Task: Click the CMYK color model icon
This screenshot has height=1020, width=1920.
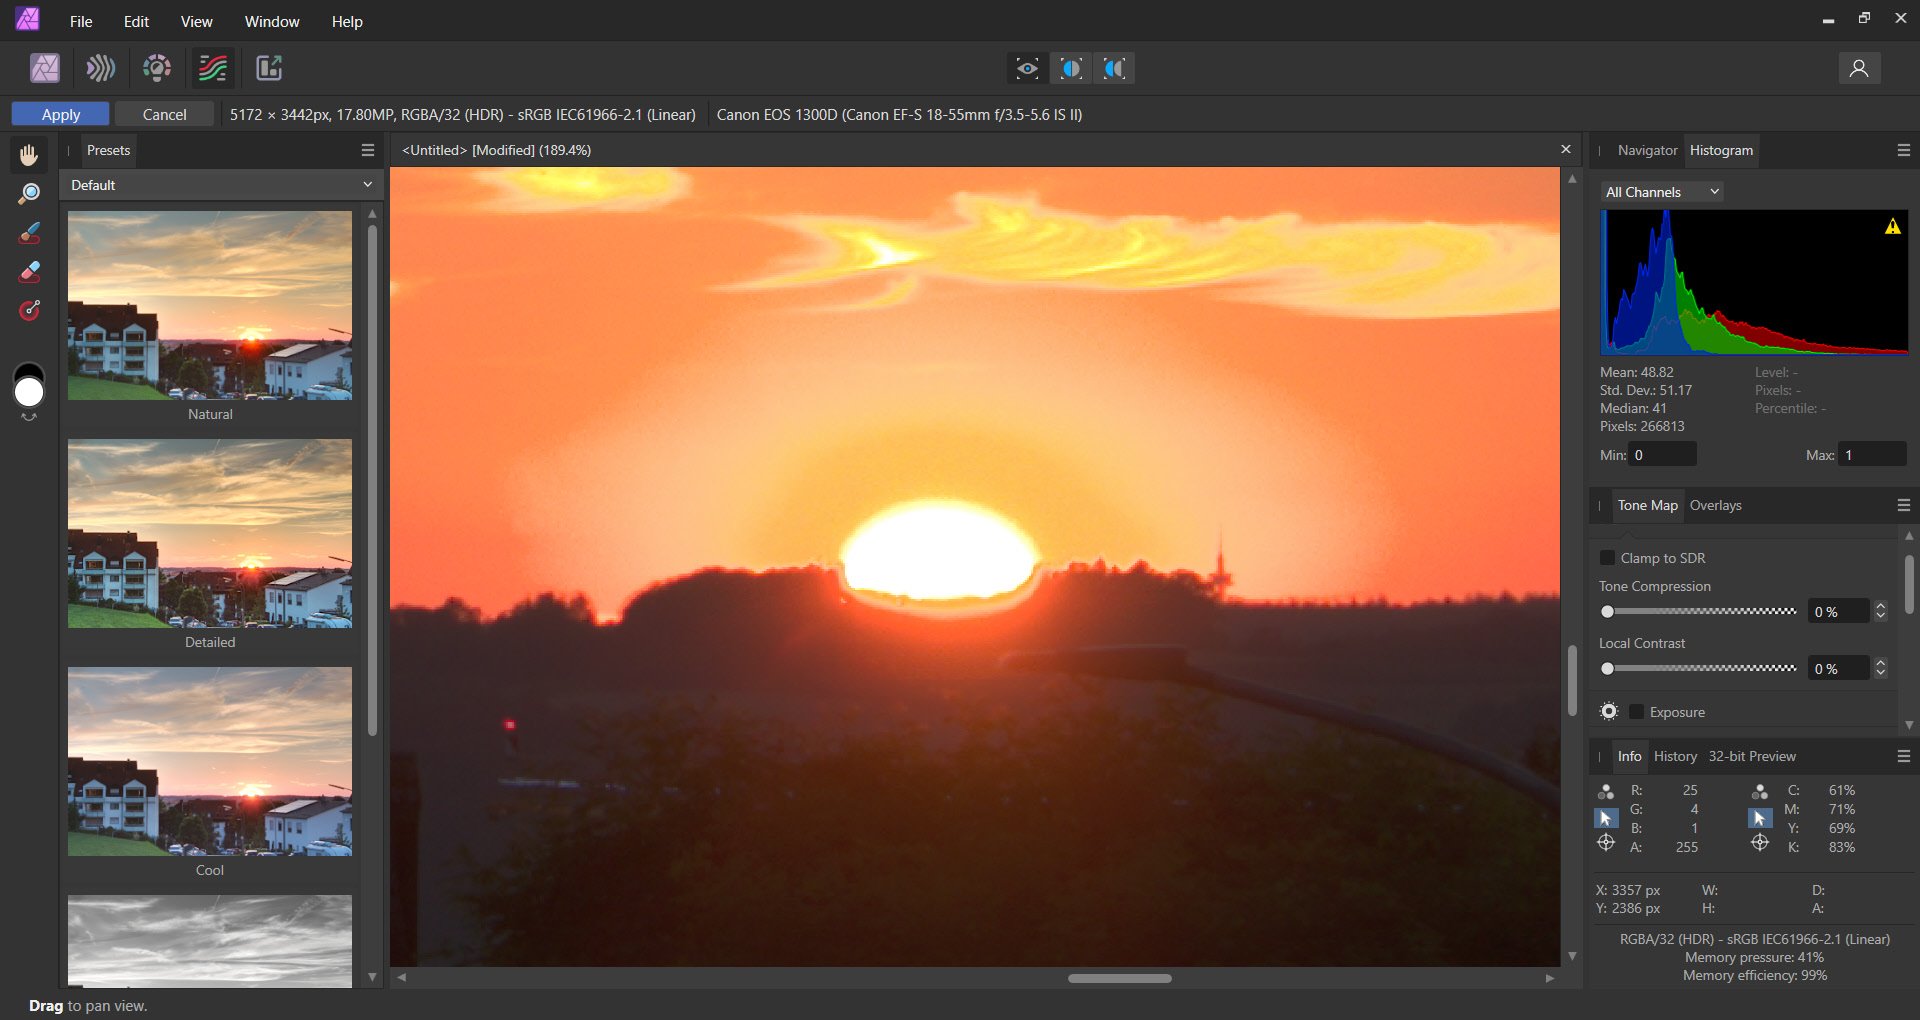Action: (x=1760, y=792)
